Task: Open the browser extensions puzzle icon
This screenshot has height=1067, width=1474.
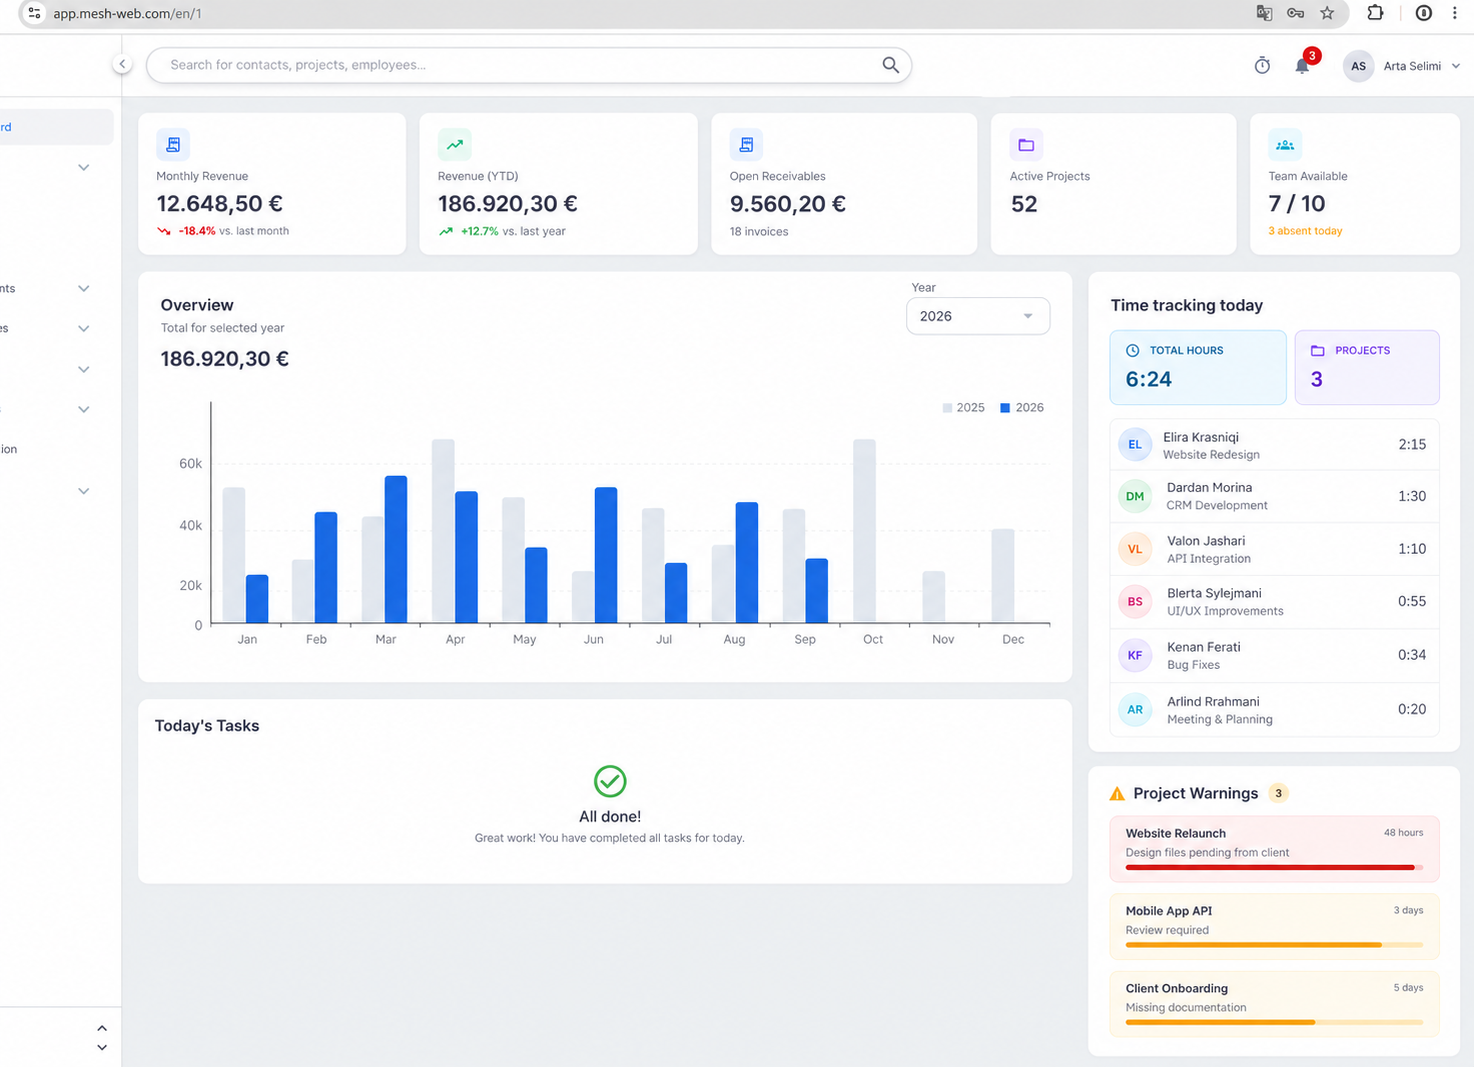Action: [1376, 13]
